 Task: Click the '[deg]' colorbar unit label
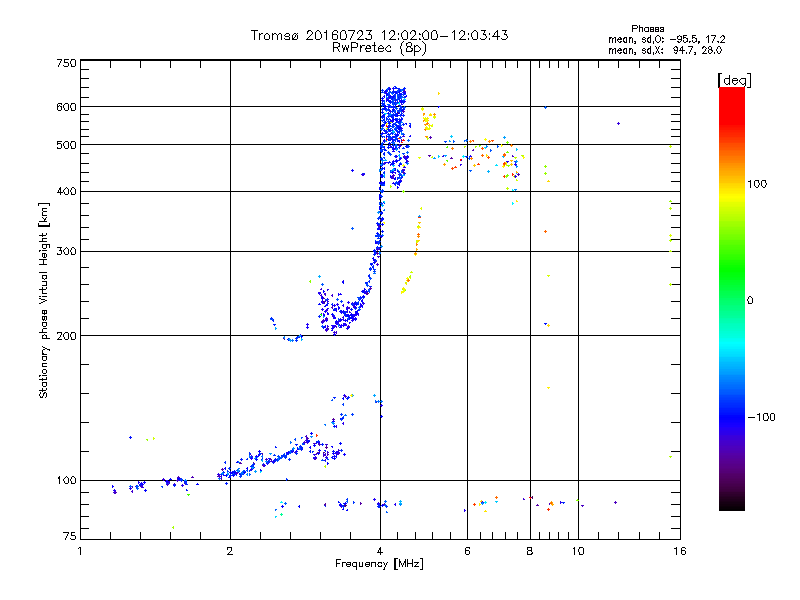pos(734,80)
